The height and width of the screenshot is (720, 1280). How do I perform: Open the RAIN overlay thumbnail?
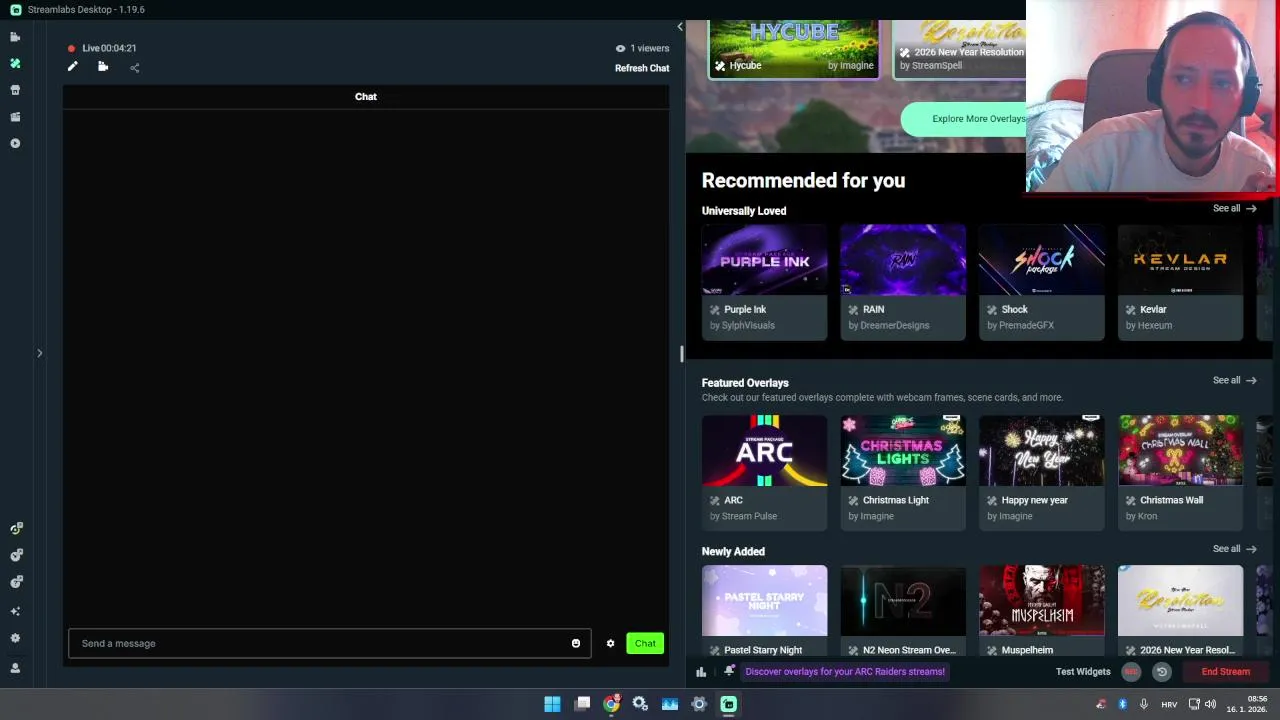[903, 260]
